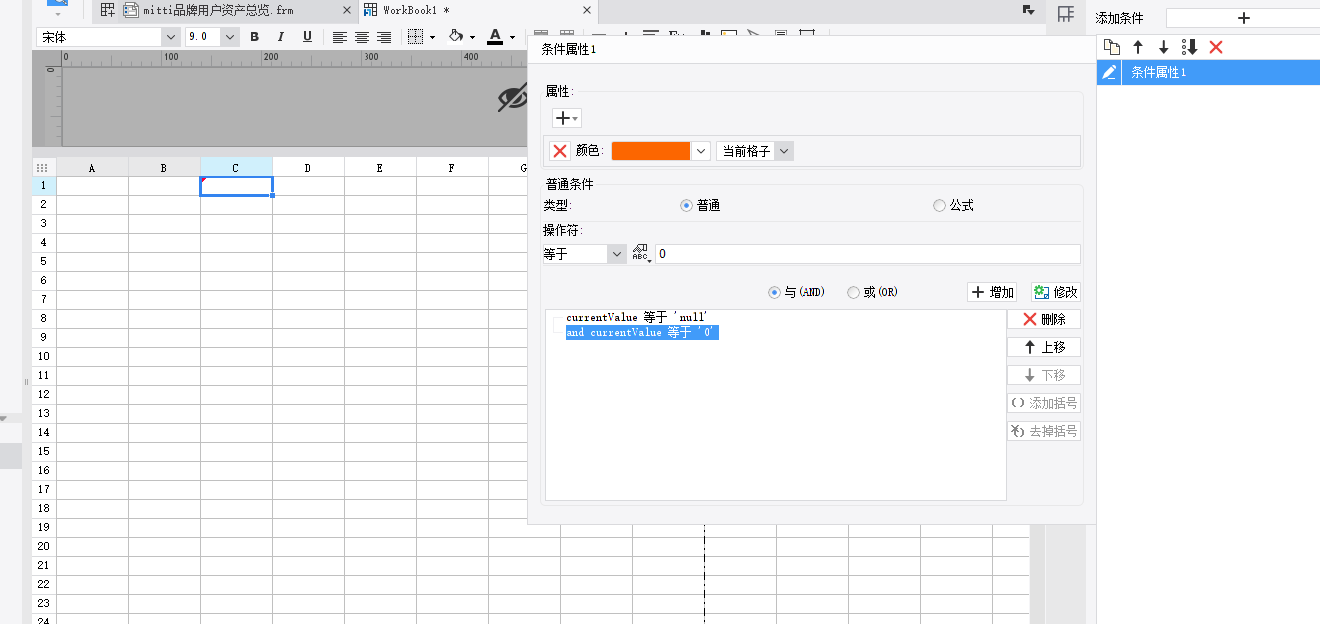The width and height of the screenshot is (1320, 624).
Task: Click the 添加括号 button
Action: (1044, 403)
